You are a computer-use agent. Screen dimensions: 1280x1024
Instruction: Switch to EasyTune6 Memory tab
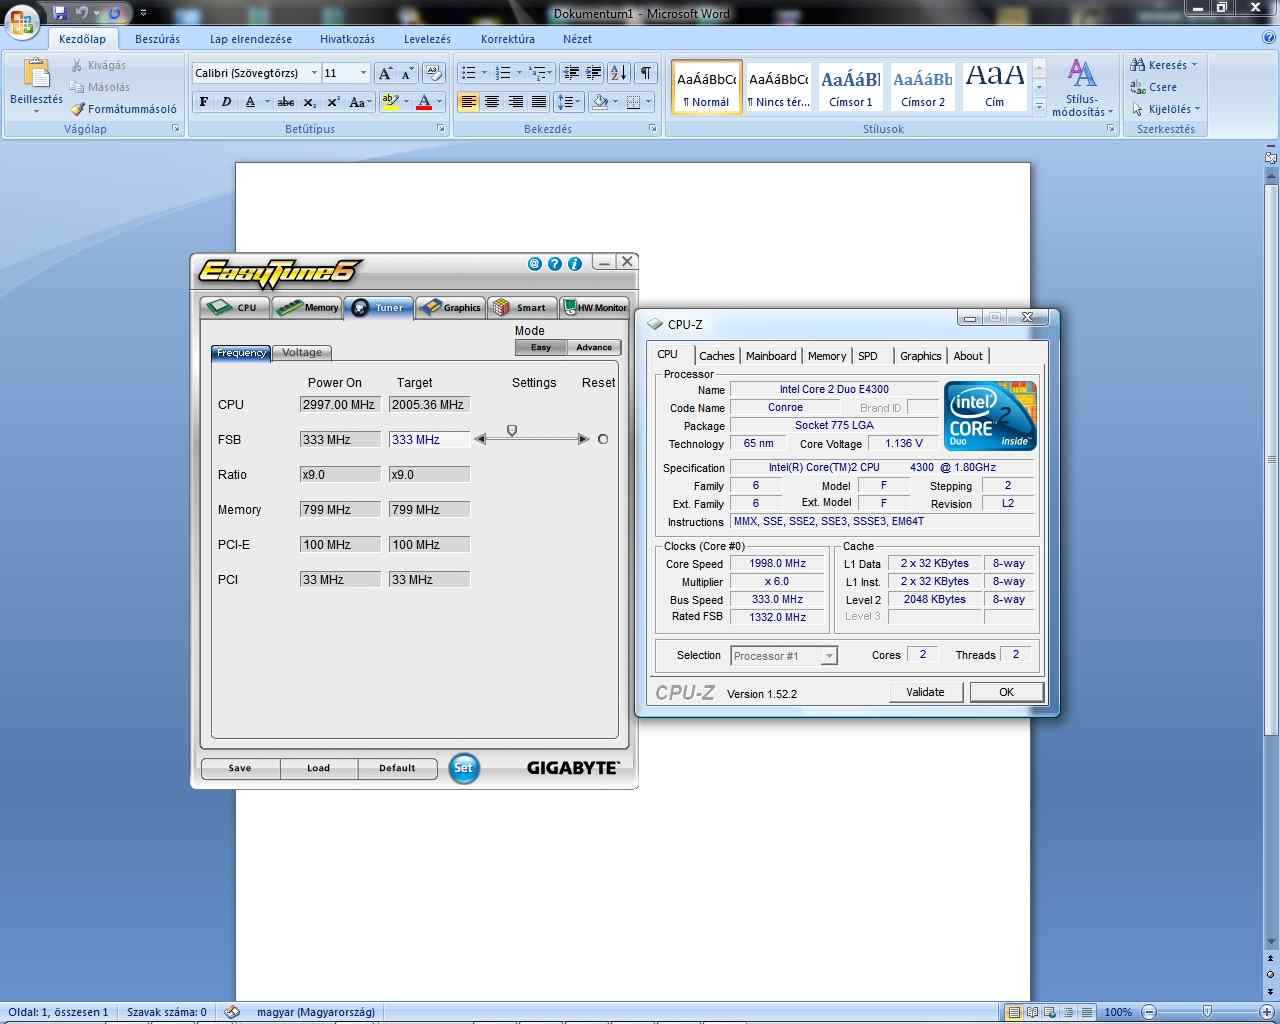coord(308,308)
